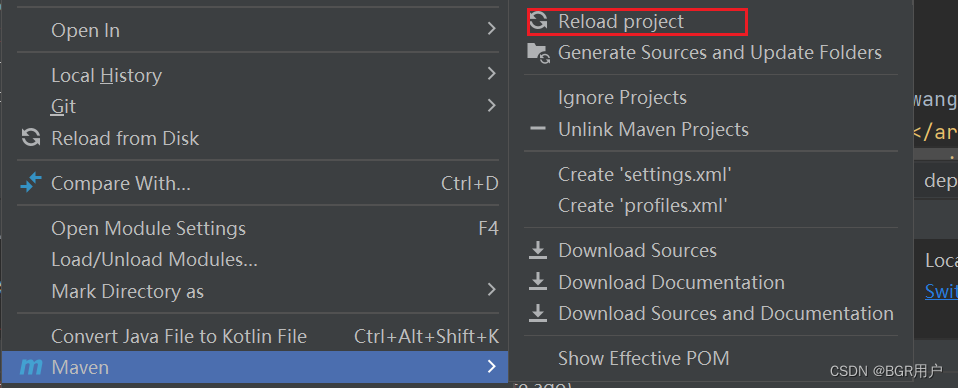Expand Mark Directory as submenu arrow
Screen dimensions: 958x388
pyautogui.click(x=492, y=290)
